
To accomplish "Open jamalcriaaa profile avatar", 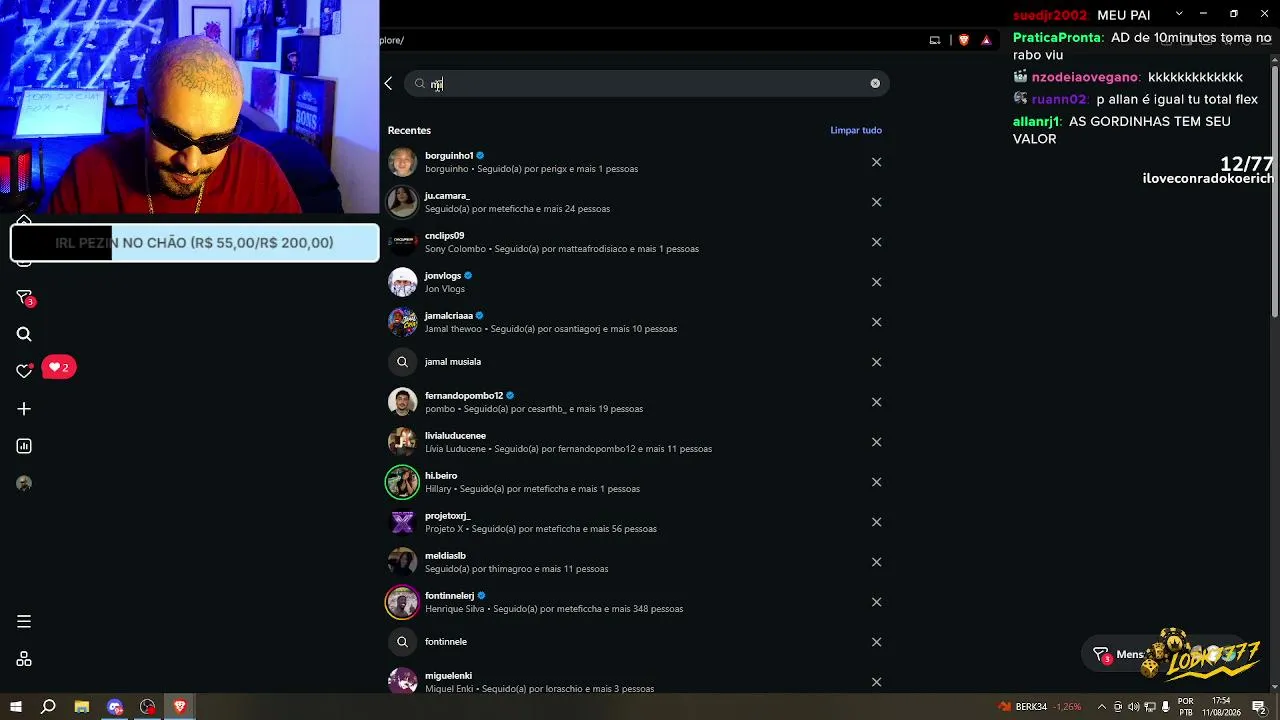I will [x=402, y=322].
